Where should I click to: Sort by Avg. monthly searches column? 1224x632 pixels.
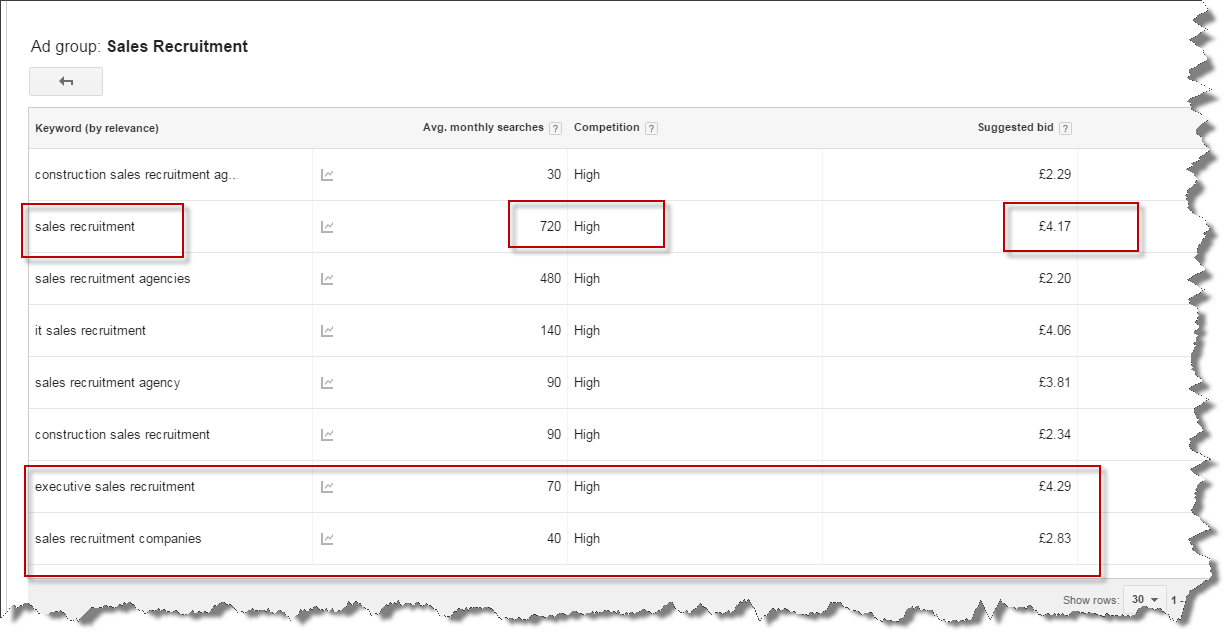(x=483, y=128)
